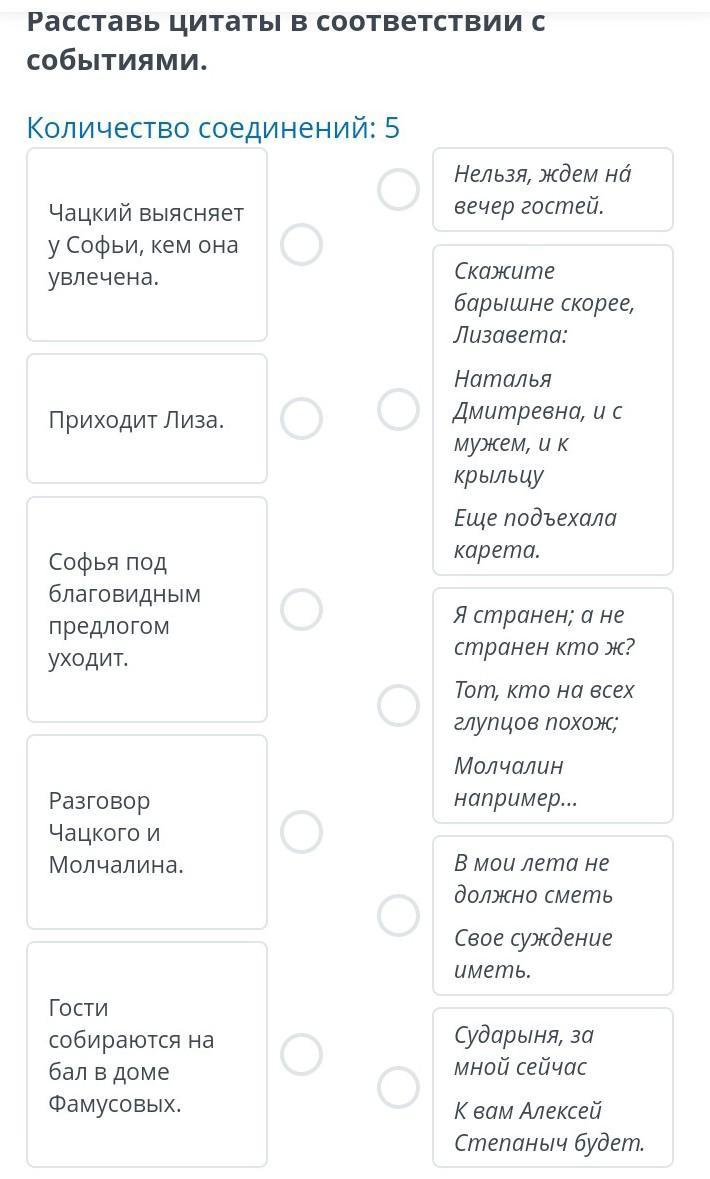Select connector circle for 'Гости собираются на бал'
Screen dimensions: 710x1179
pyautogui.click(x=302, y=1054)
